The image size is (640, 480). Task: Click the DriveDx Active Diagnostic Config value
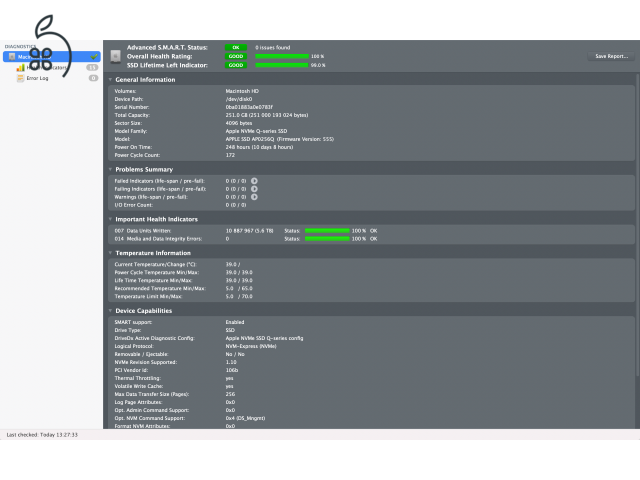(264, 338)
